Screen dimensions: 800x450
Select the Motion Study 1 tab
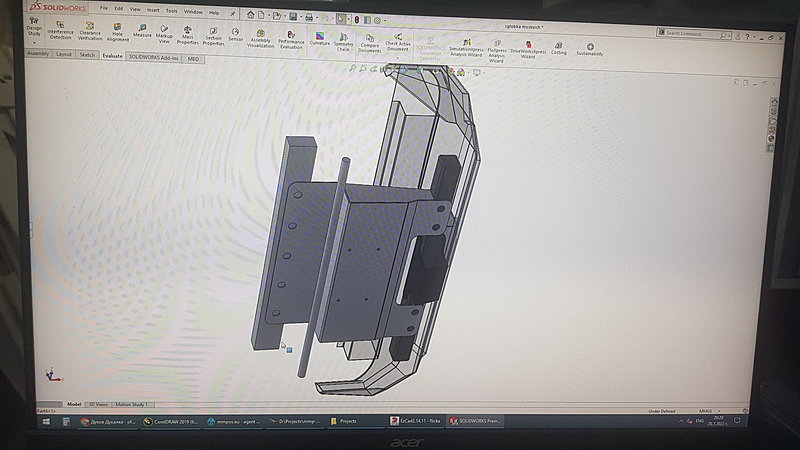(x=131, y=404)
